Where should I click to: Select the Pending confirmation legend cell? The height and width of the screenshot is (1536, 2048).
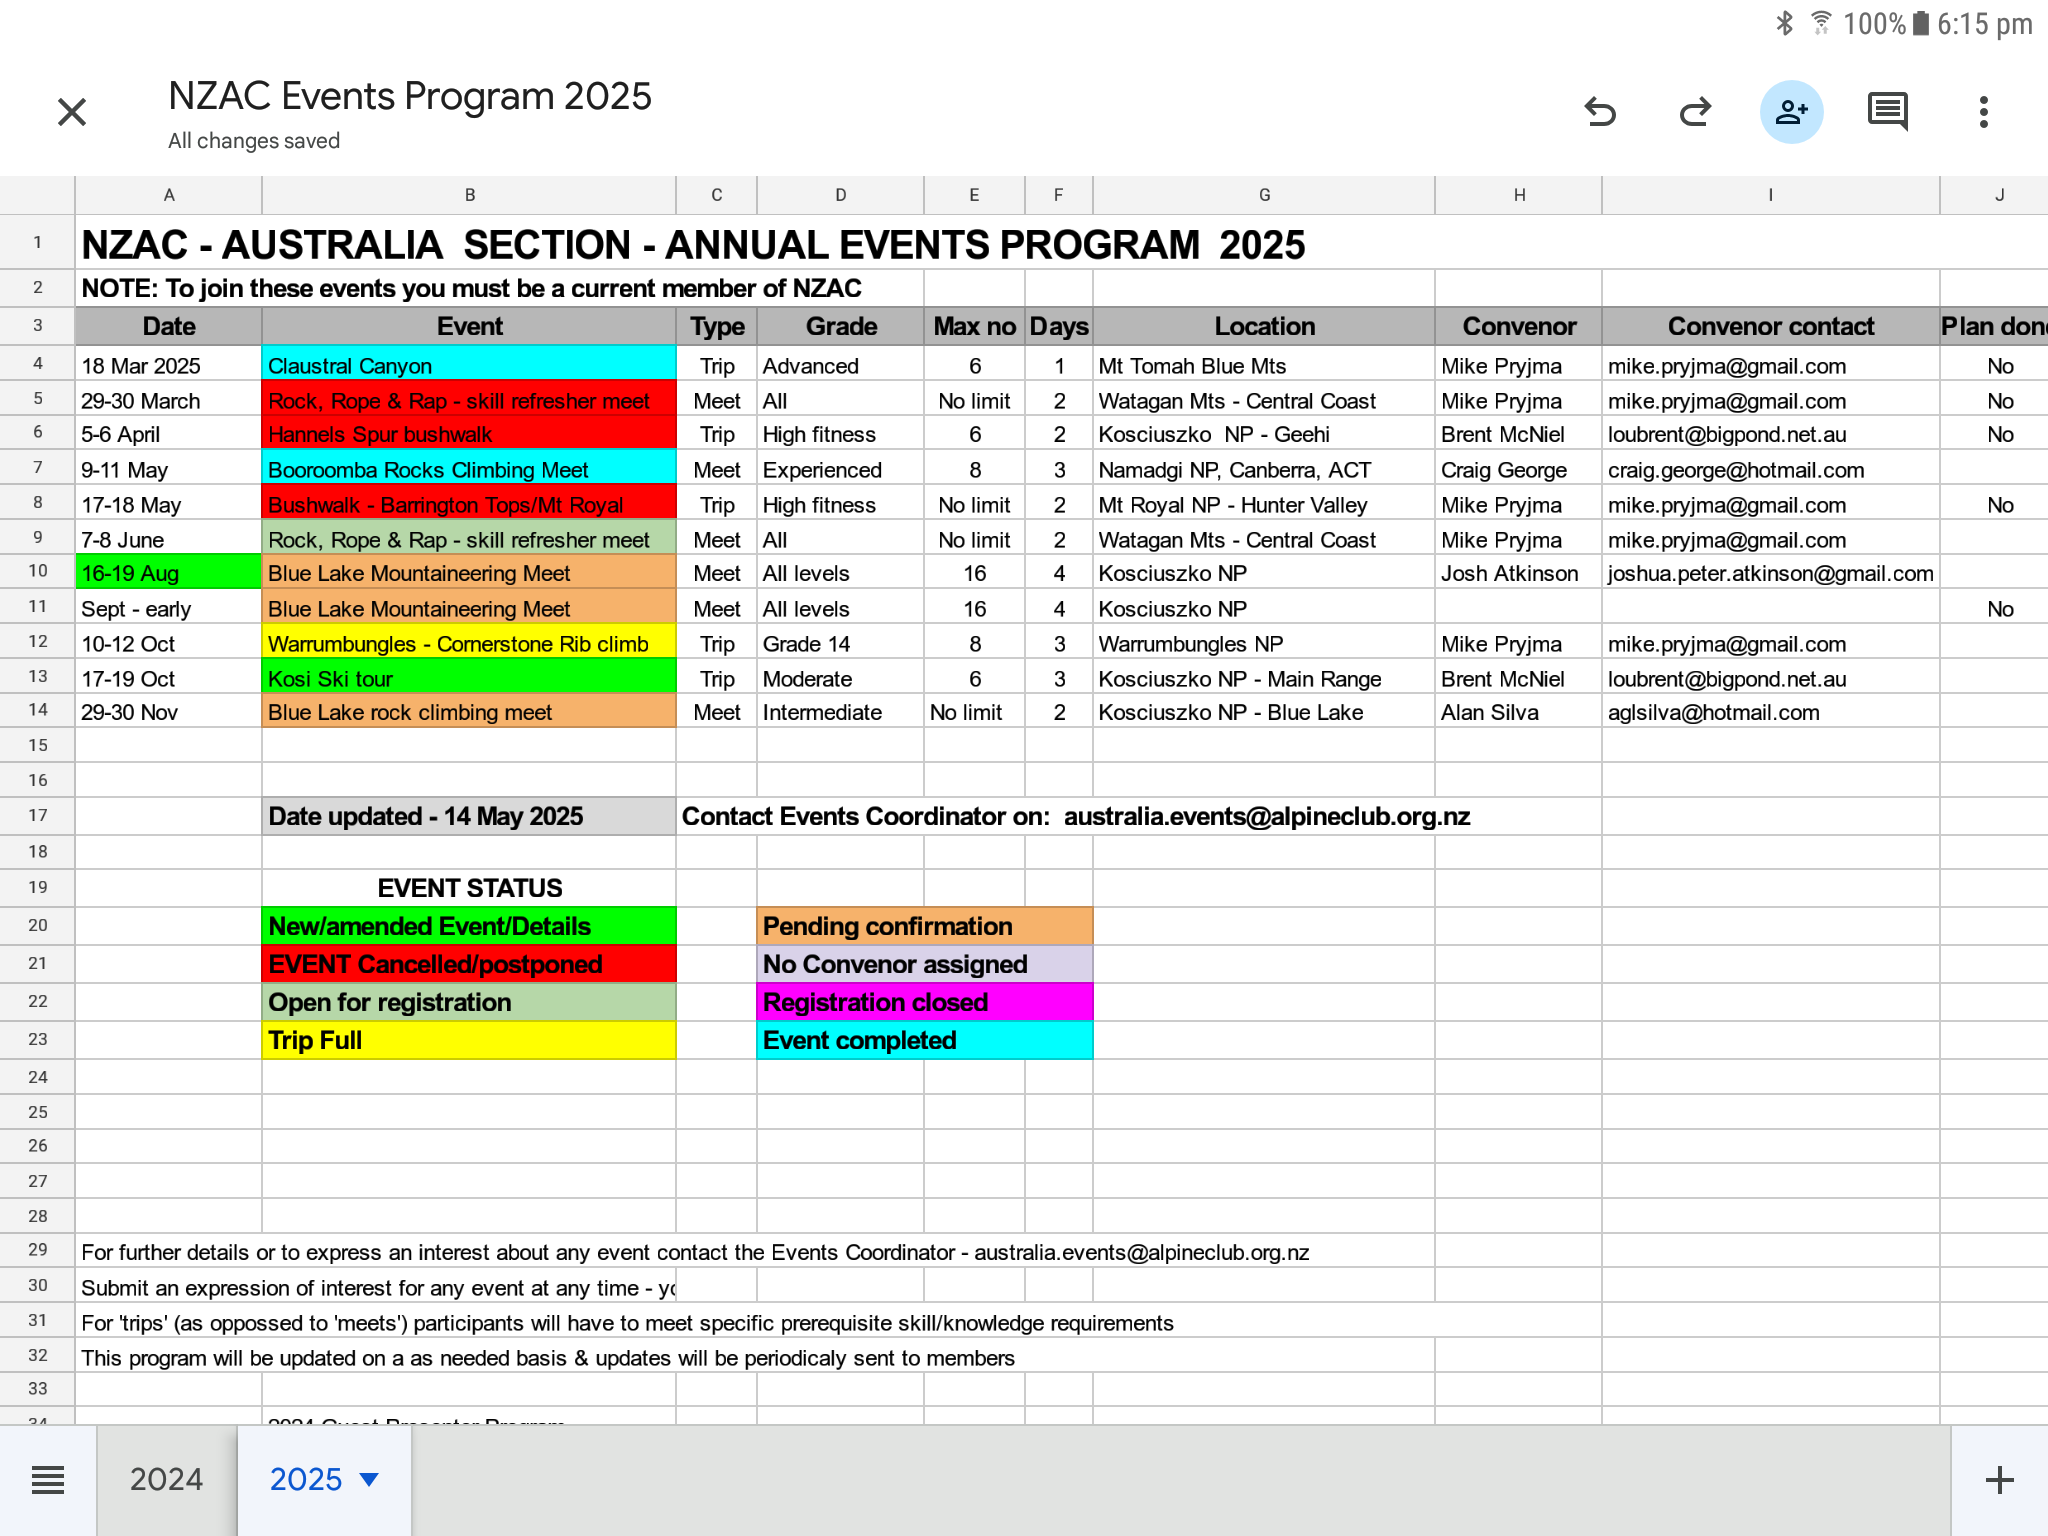pyautogui.click(x=925, y=926)
